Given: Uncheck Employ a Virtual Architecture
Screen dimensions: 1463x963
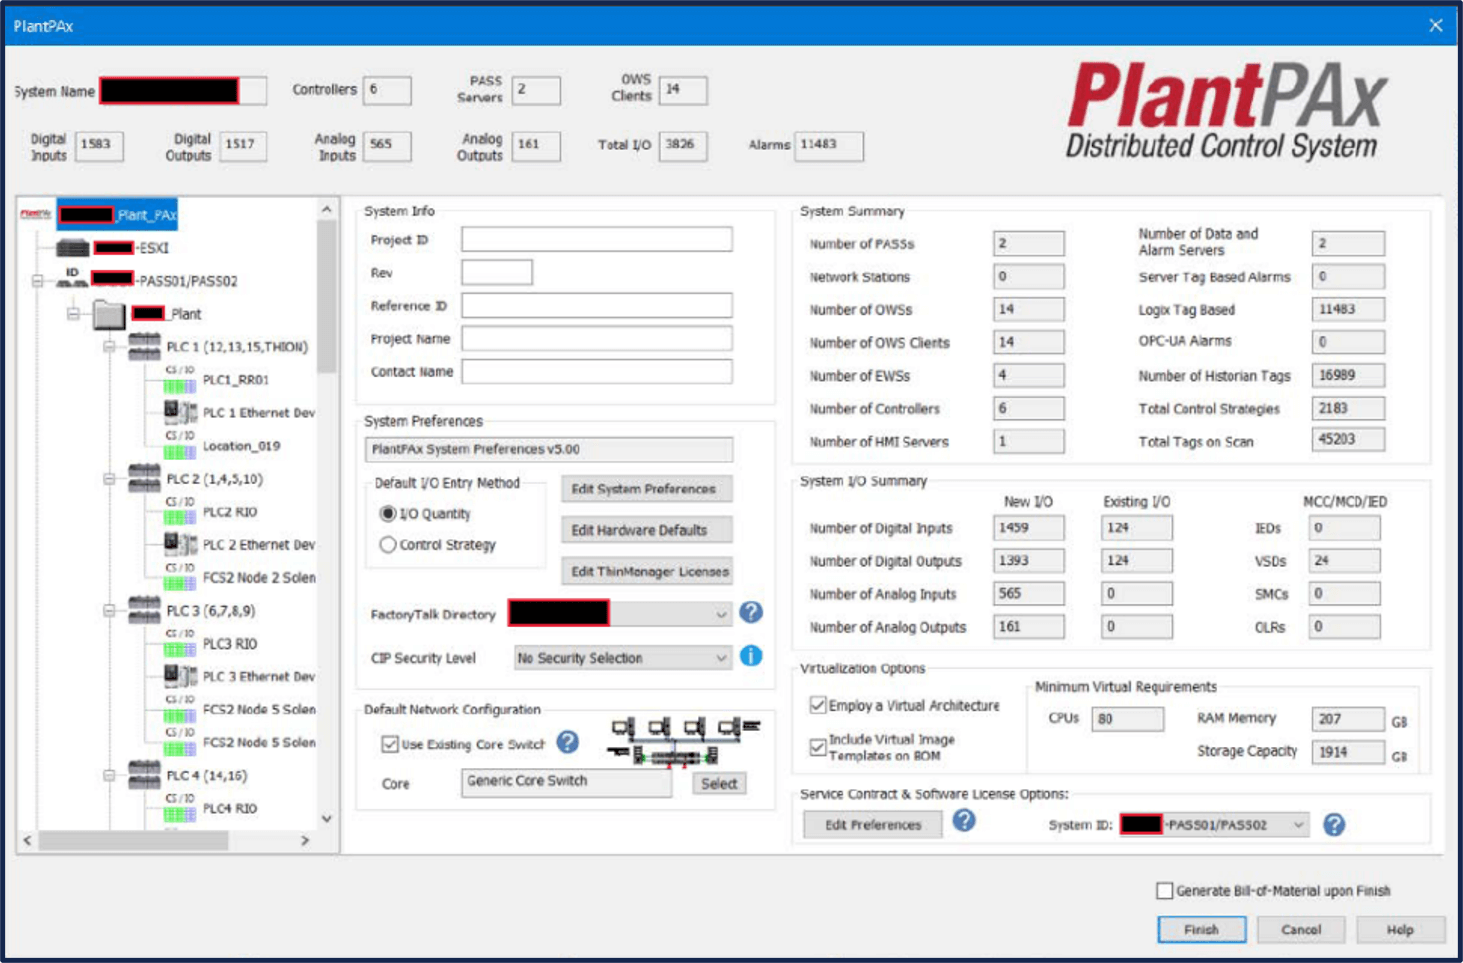Looking at the screenshot, I should 818,706.
